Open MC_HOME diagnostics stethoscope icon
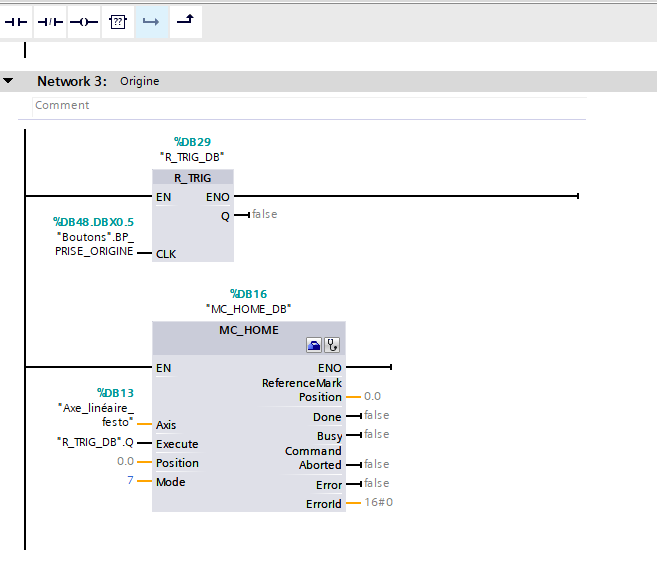 point(332,345)
